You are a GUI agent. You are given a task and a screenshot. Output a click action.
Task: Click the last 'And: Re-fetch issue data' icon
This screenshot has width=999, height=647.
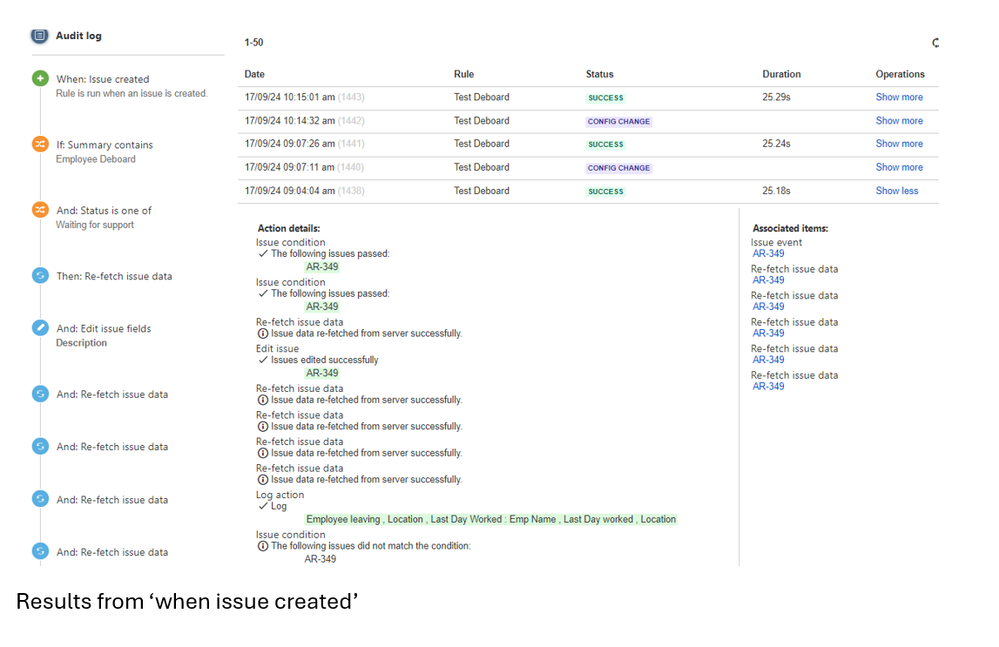(x=40, y=551)
